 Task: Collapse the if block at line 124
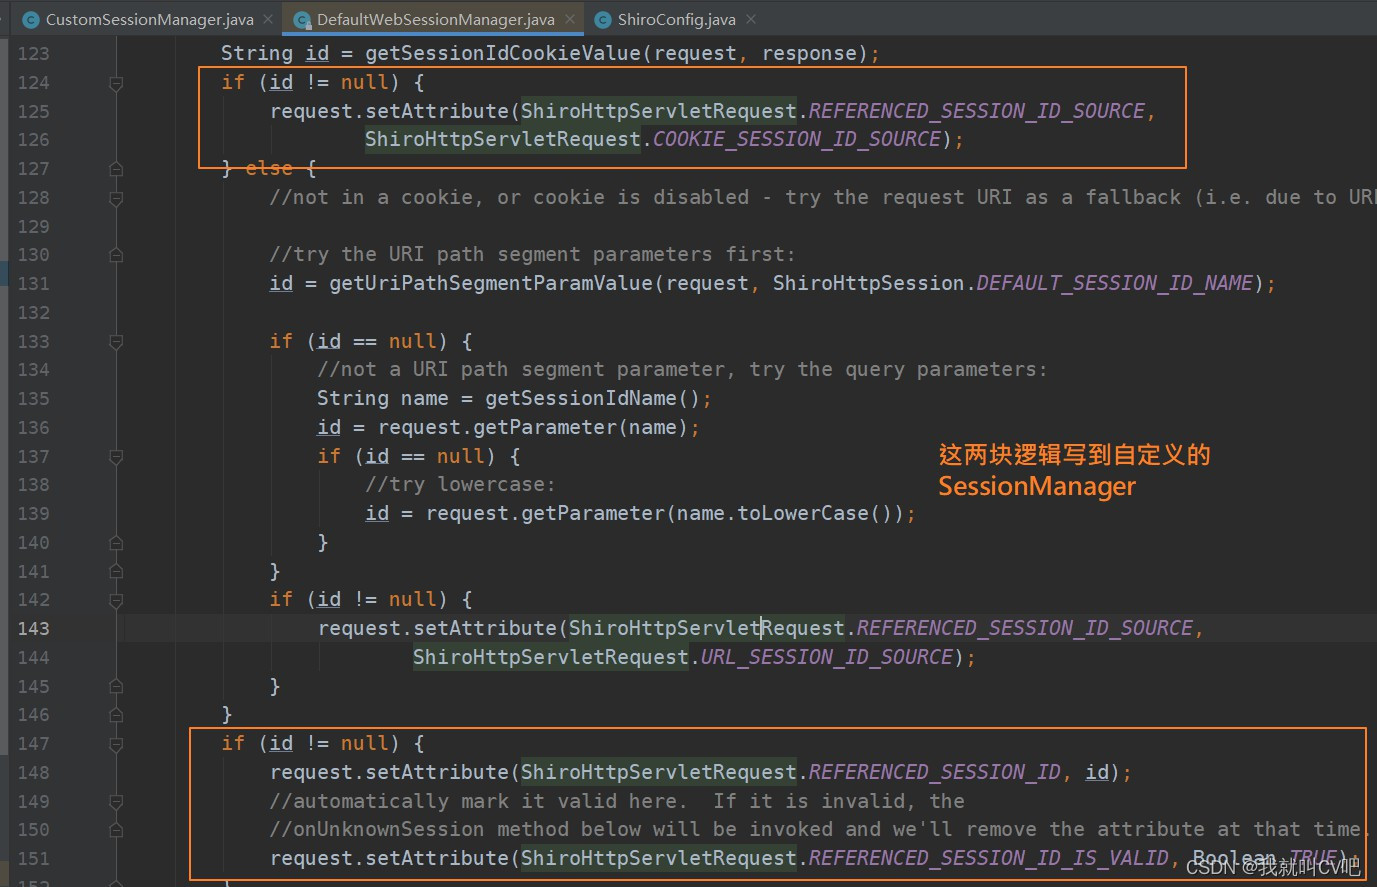point(116,83)
